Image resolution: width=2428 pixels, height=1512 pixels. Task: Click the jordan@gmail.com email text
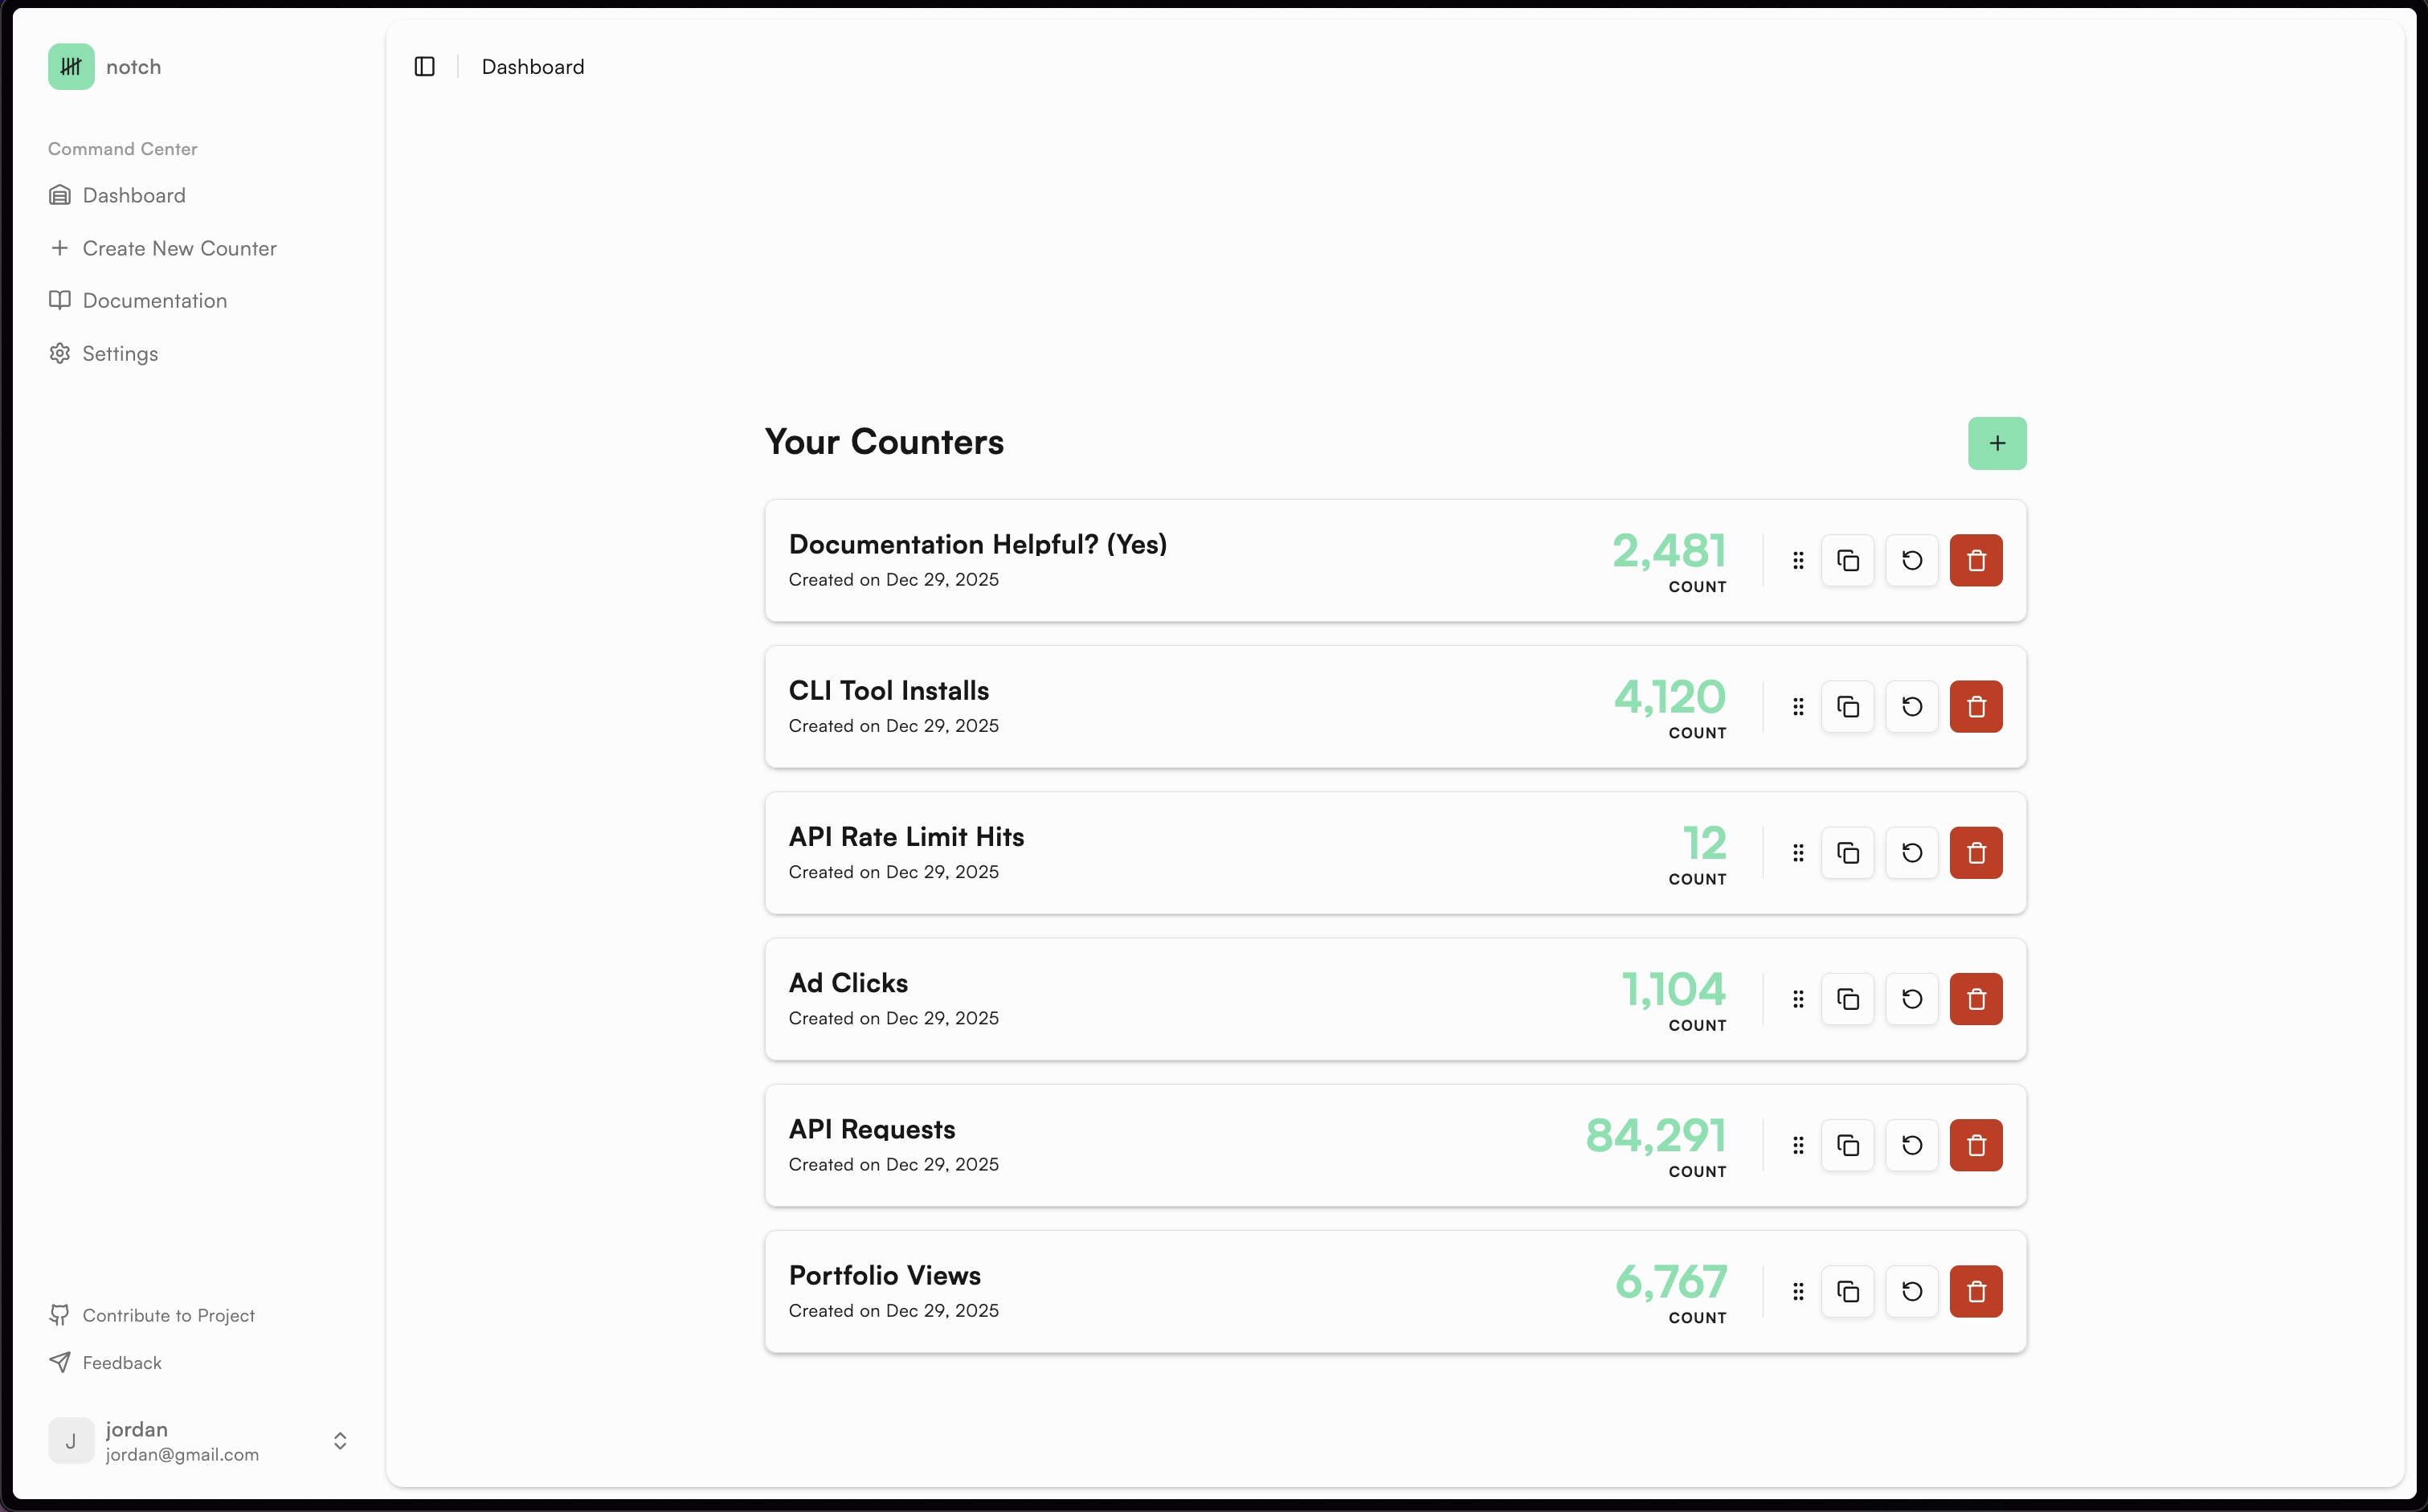182,1454
